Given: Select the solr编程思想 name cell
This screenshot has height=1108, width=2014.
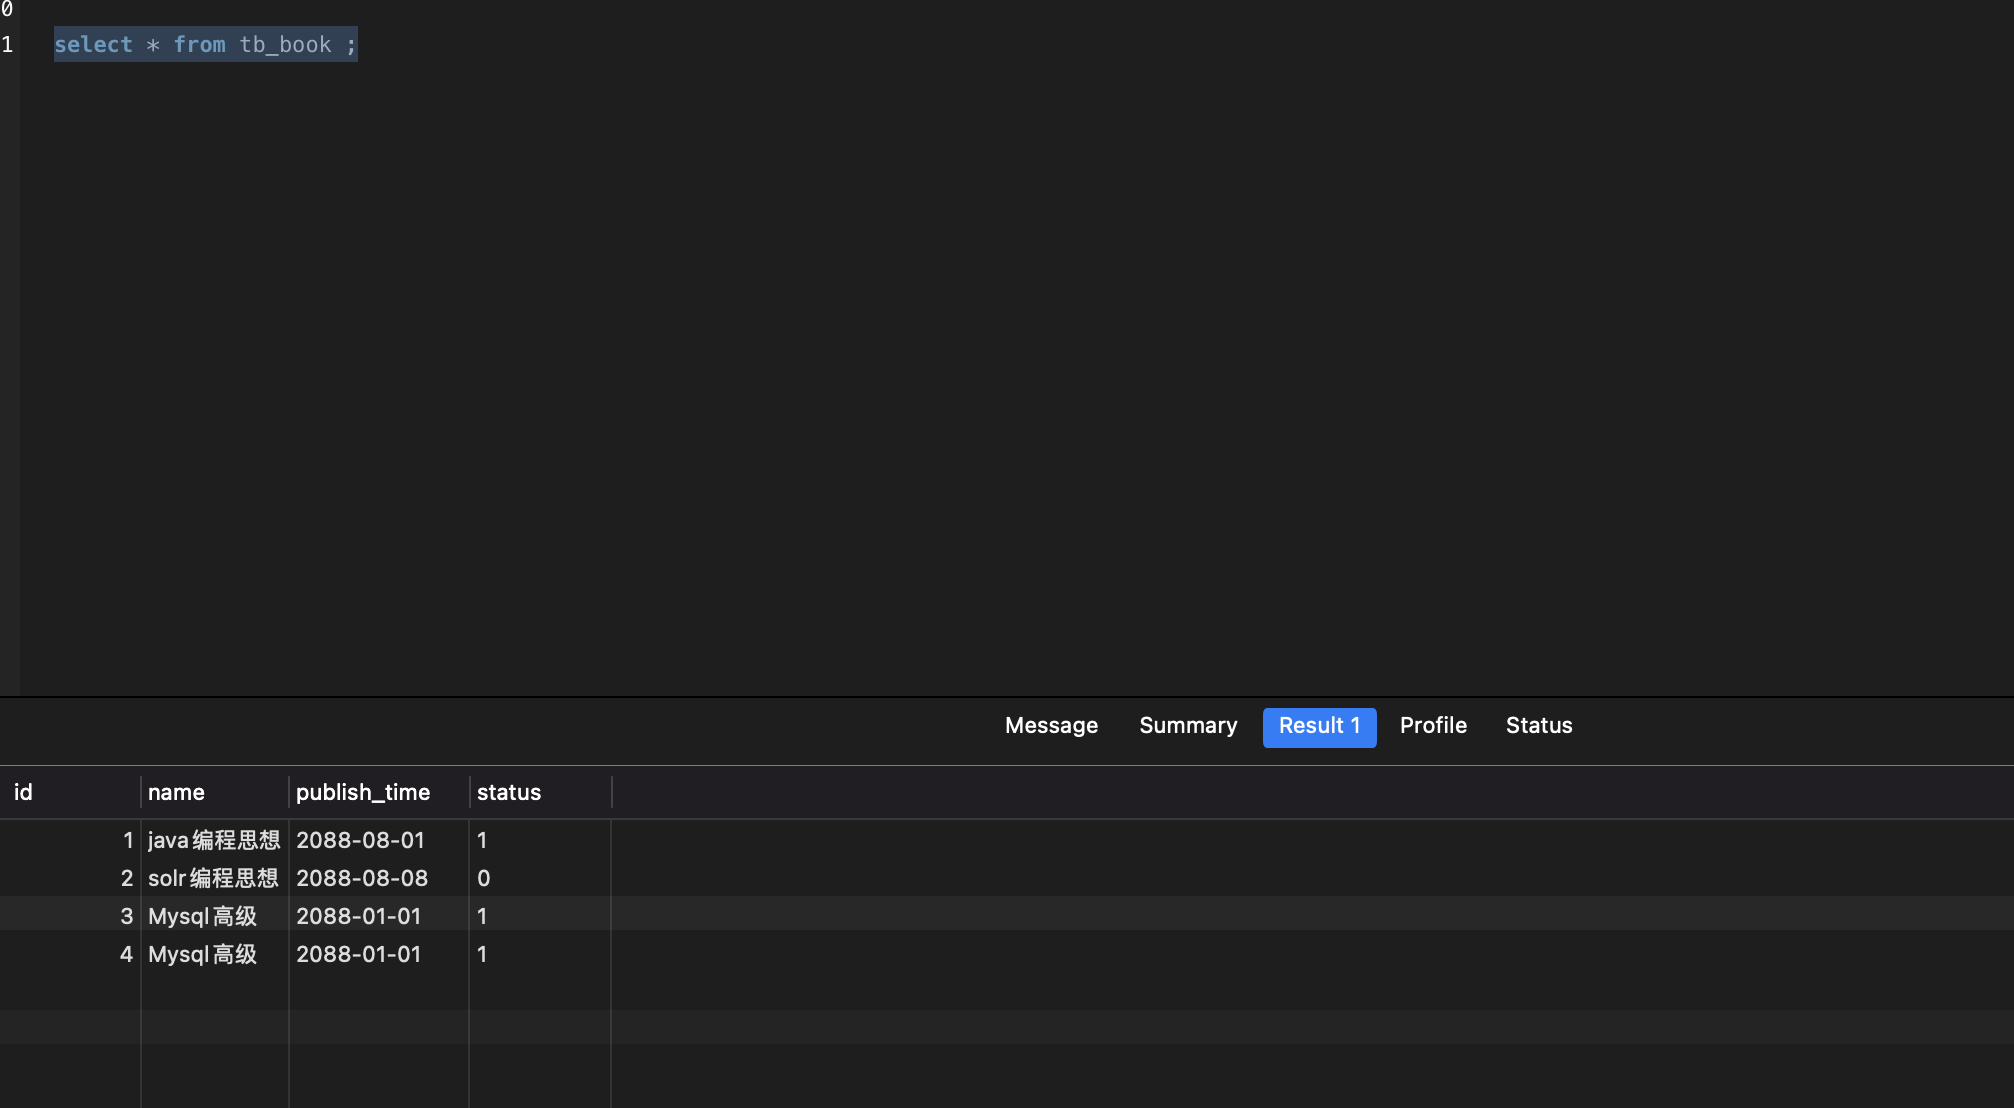Looking at the screenshot, I should [213, 879].
